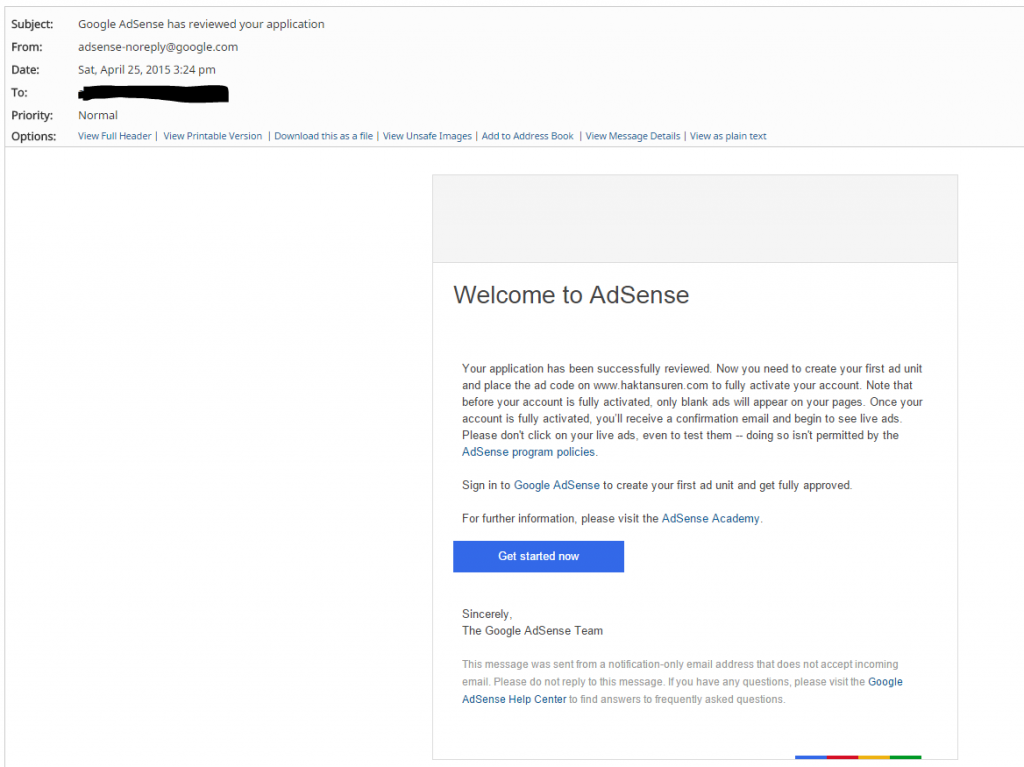Open Google AdSense Help Center link
Screen dimensions: 1024x767
coord(514,699)
